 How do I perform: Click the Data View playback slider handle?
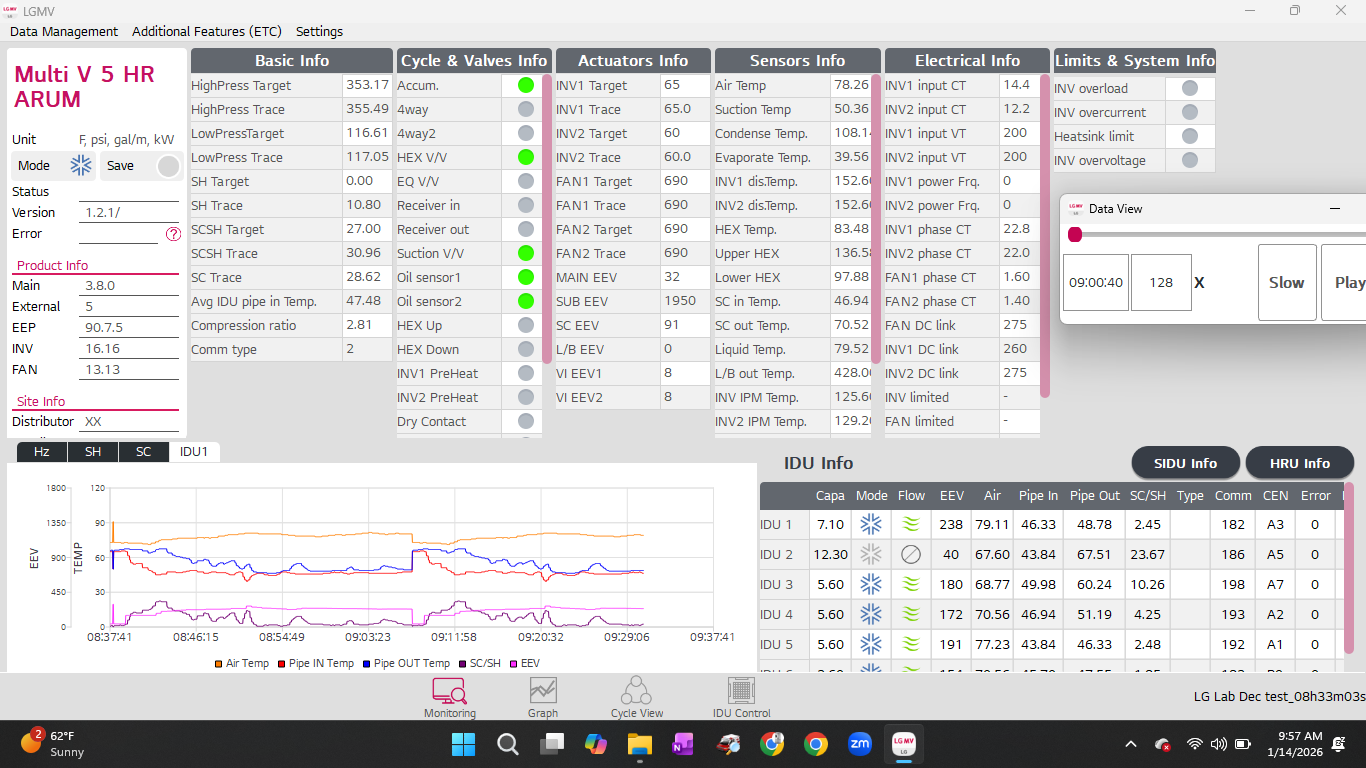(1075, 234)
